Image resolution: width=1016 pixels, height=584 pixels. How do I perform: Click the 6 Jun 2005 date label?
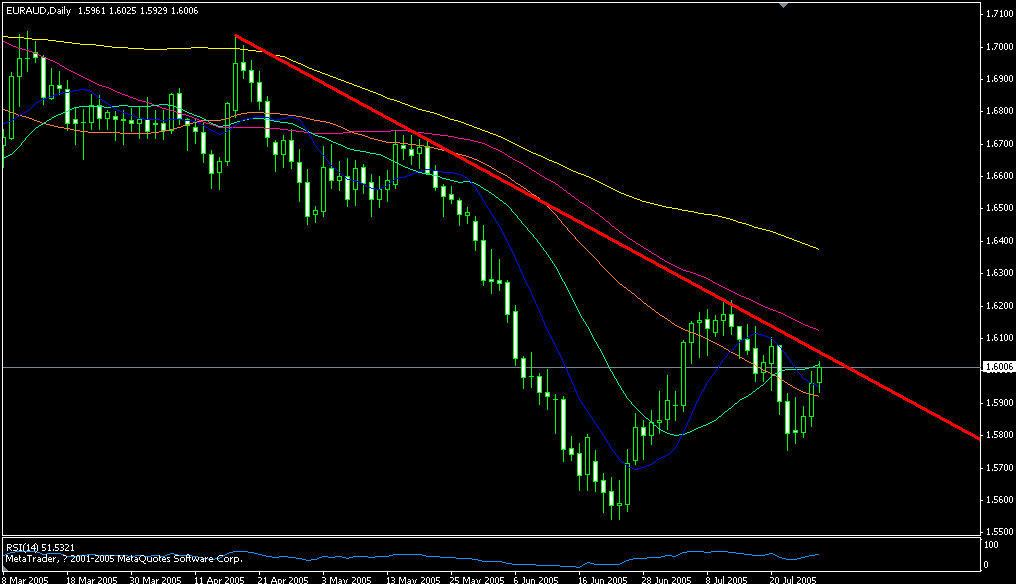[x=536, y=579]
